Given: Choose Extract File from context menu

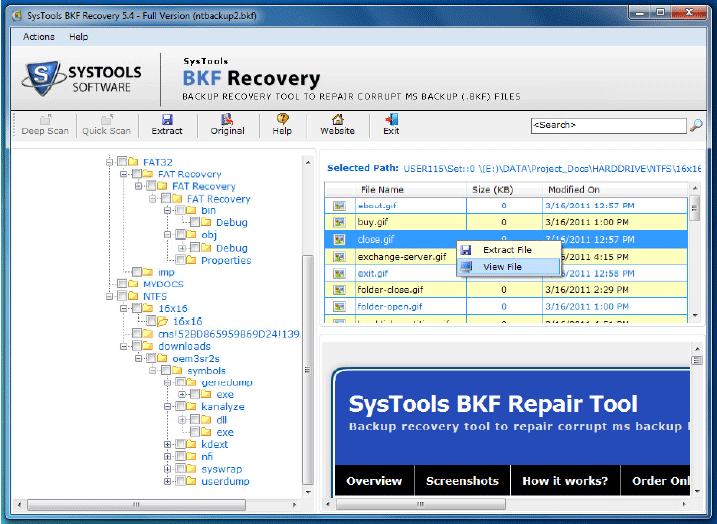Looking at the screenshot, I should (508, 250).
